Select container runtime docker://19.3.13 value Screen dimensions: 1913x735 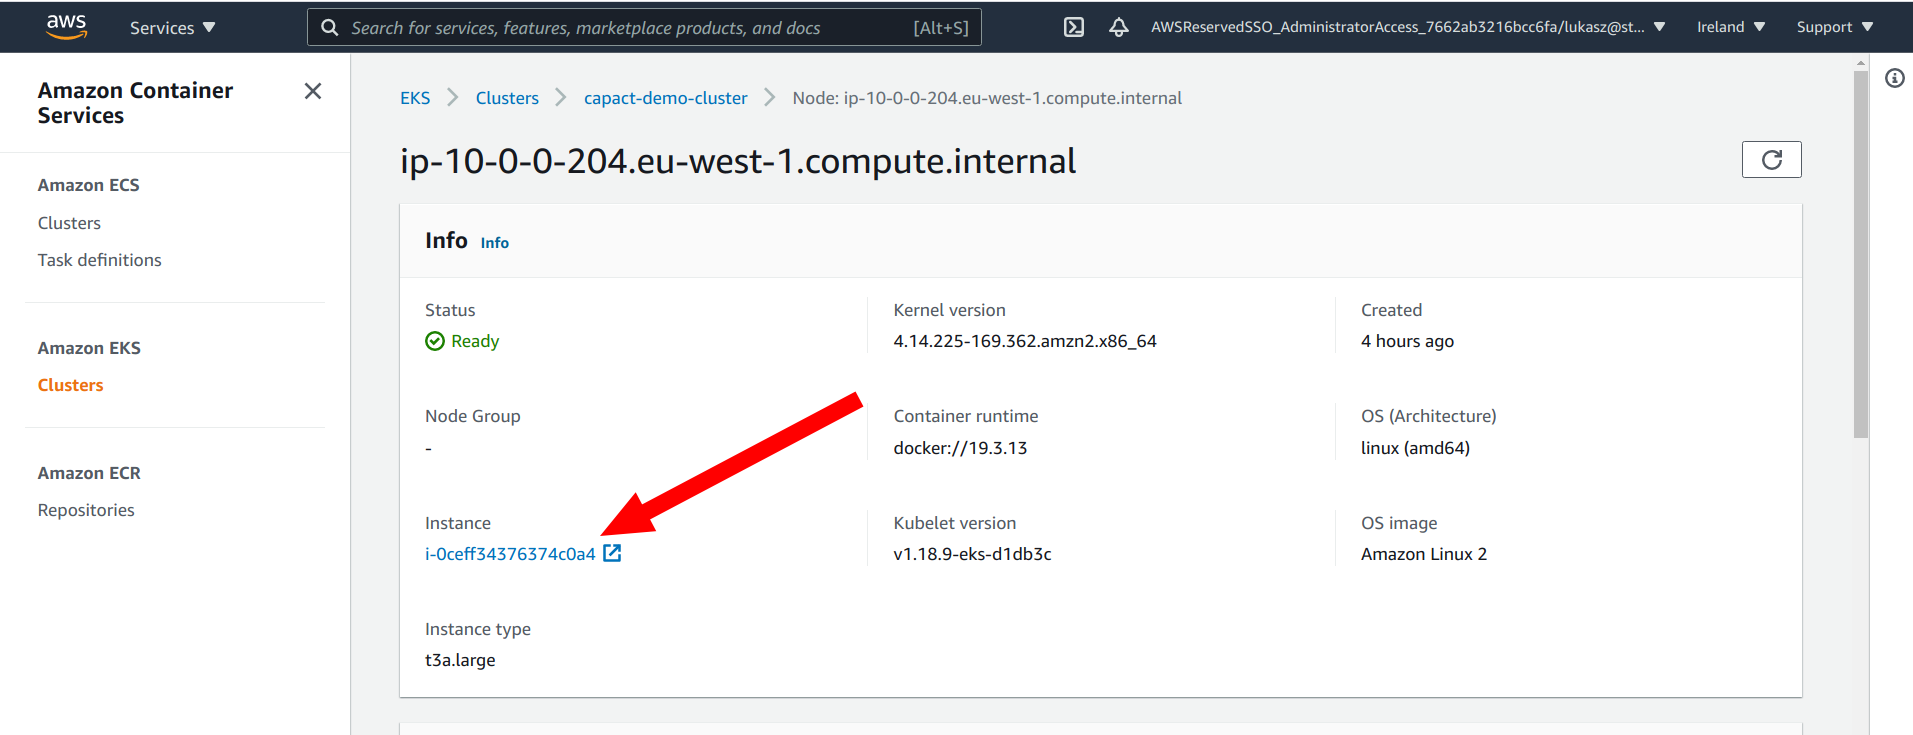[960, 448]
